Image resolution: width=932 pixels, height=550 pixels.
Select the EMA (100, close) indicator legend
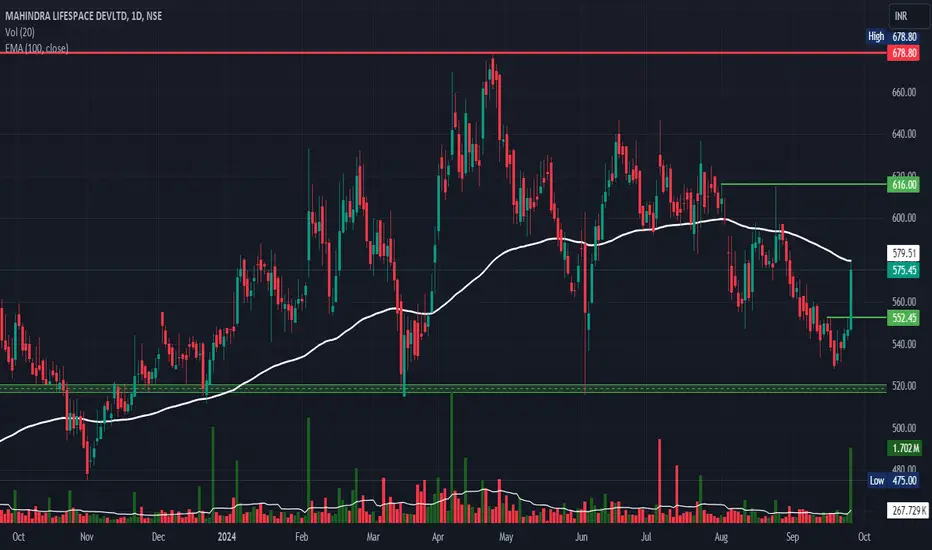37,48
